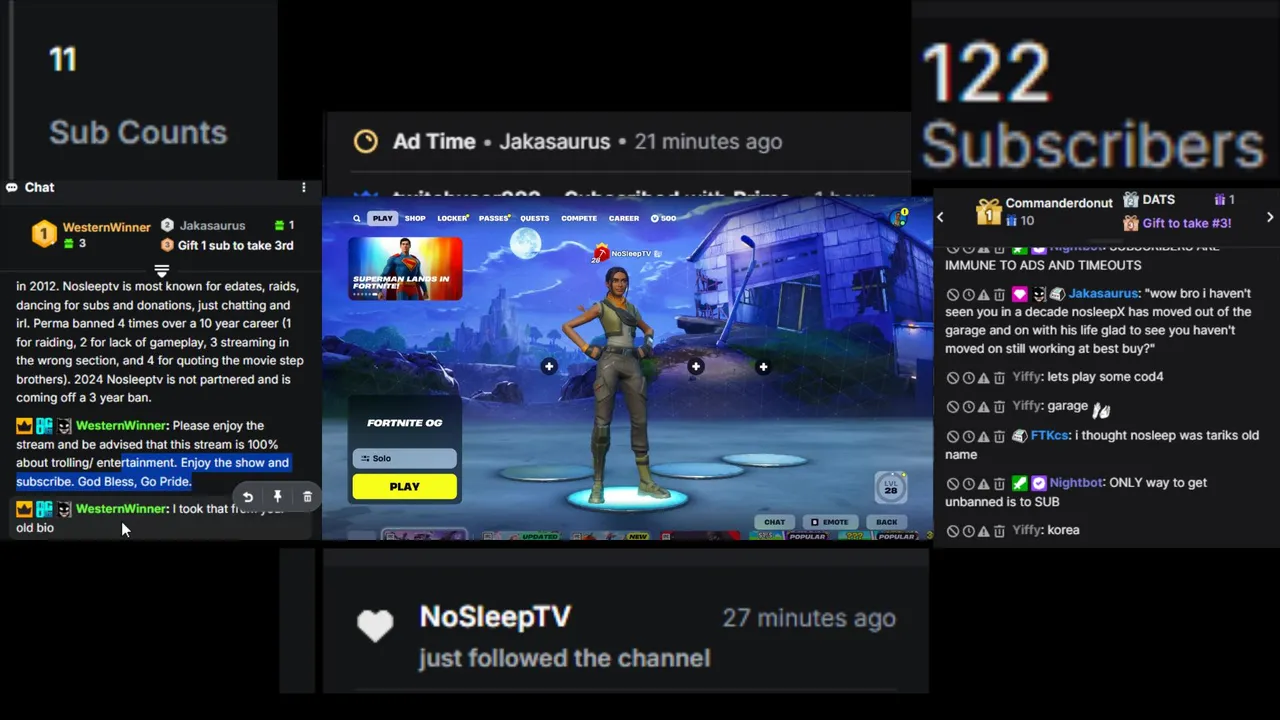Viewport: 1280px width, 720px height.
Task: Click the first plus slot left of character
Action: [x=549, y=367]
